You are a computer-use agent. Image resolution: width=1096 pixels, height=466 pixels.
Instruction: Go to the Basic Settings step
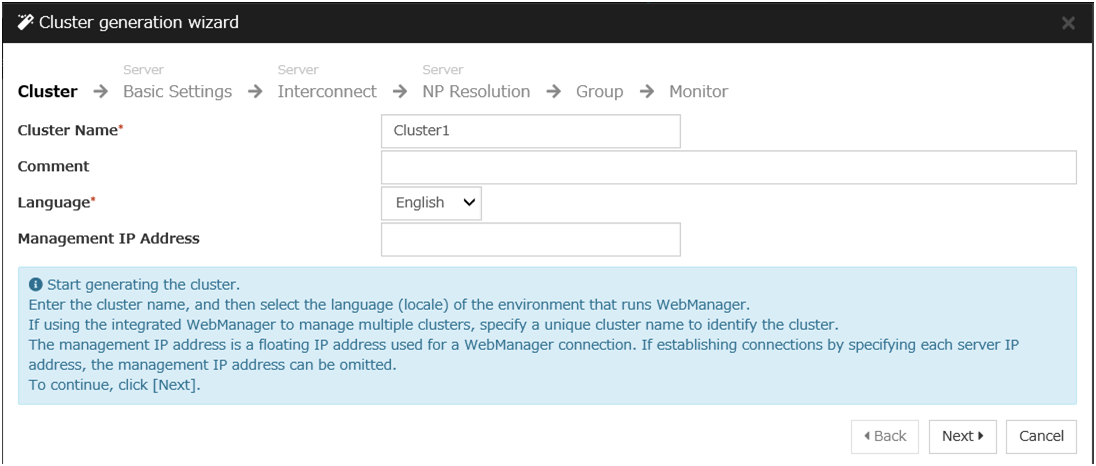tap(177, 92)
